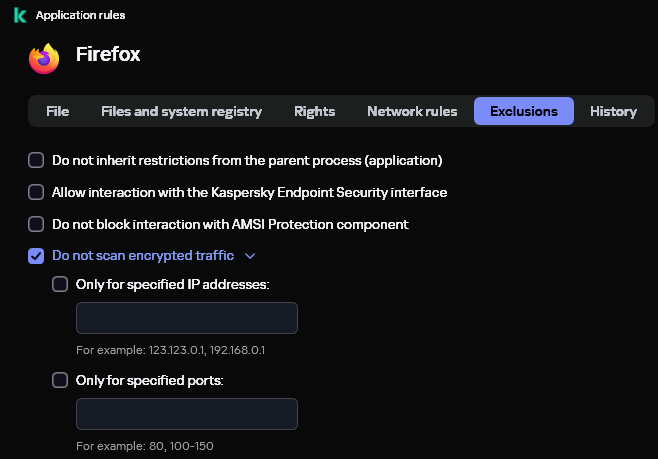The width and height of the screenshot is (658, 459).
Task: Open the Rights tab
Action: 315,111
